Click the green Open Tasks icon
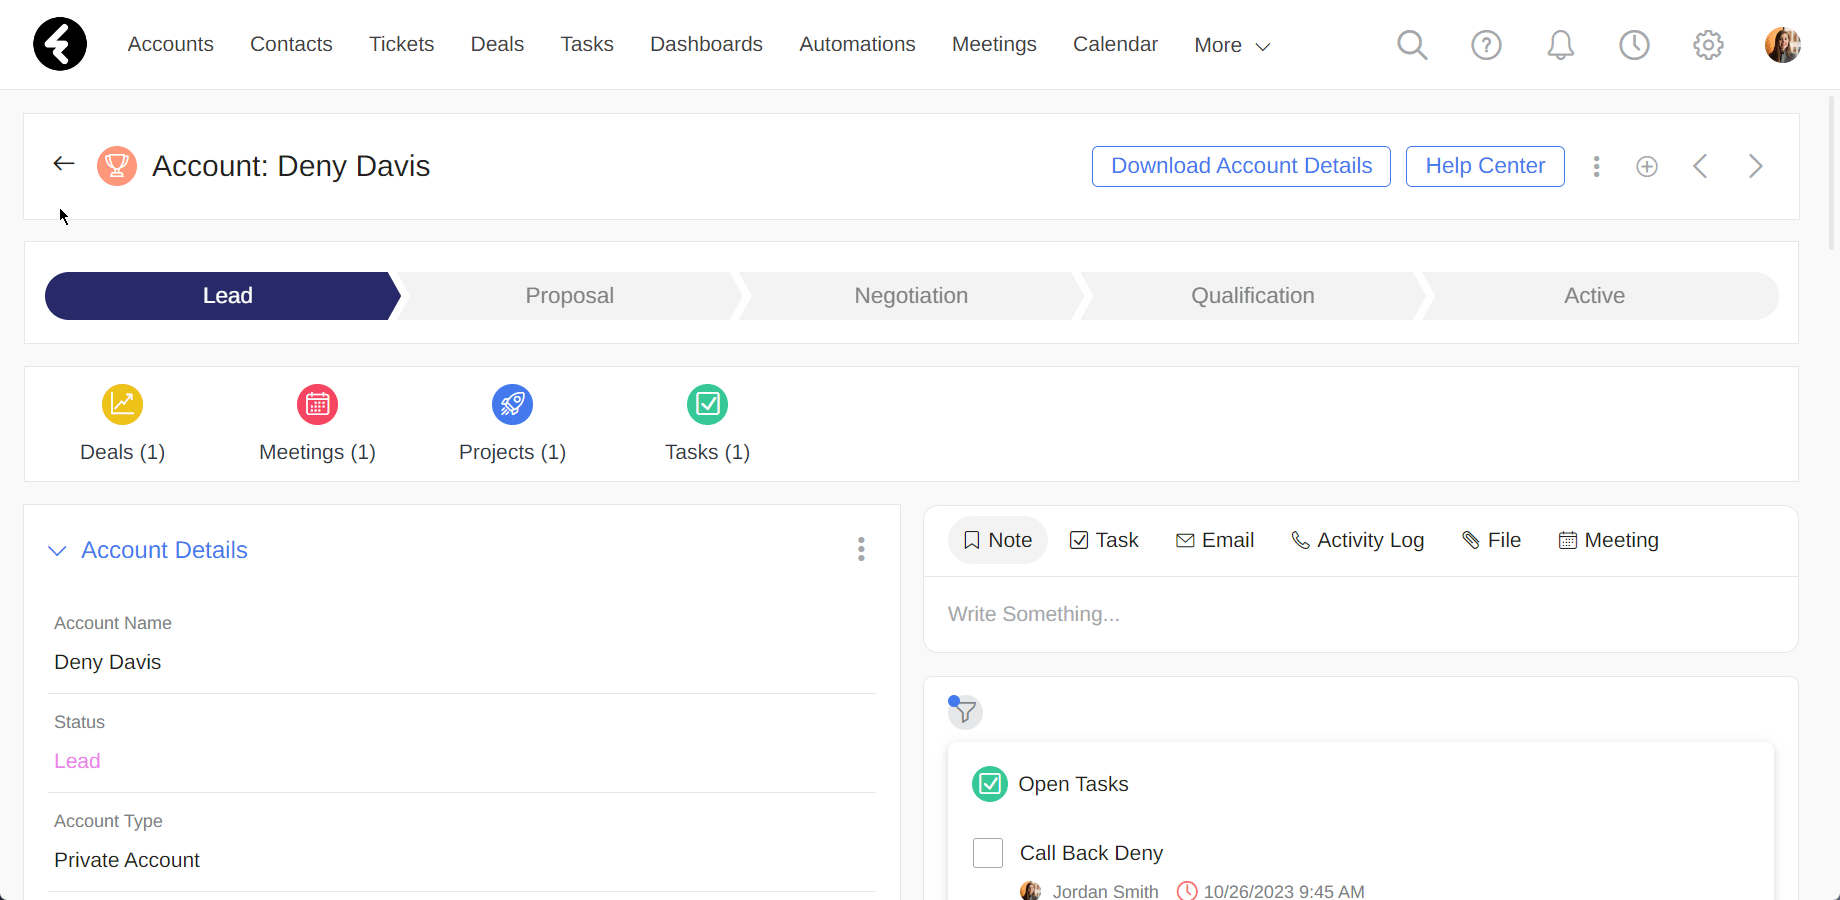Image resolution: width=1840 pixels, height=900 pixels. click(x=990, y=784)
